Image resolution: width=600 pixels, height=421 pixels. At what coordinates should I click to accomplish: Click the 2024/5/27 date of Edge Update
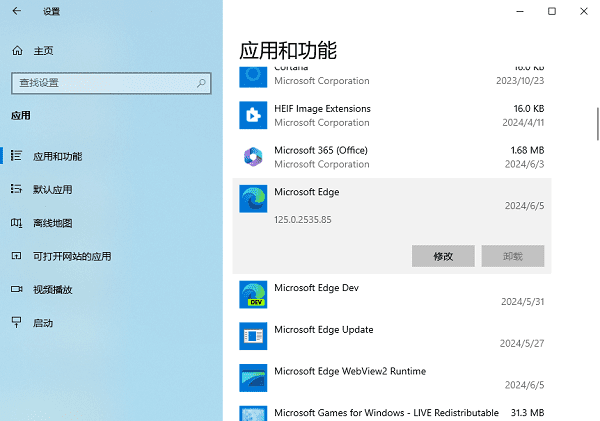coord(522,343)
